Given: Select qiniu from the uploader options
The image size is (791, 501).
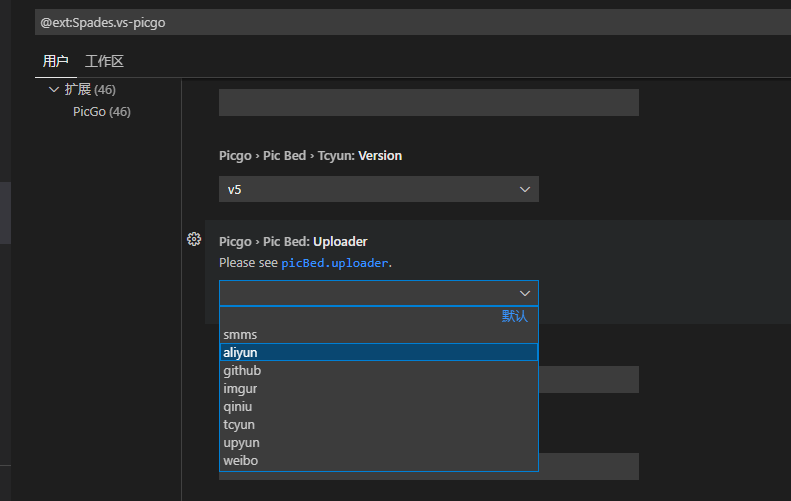Looking at the screenshot, I should (x=378, y=407).
